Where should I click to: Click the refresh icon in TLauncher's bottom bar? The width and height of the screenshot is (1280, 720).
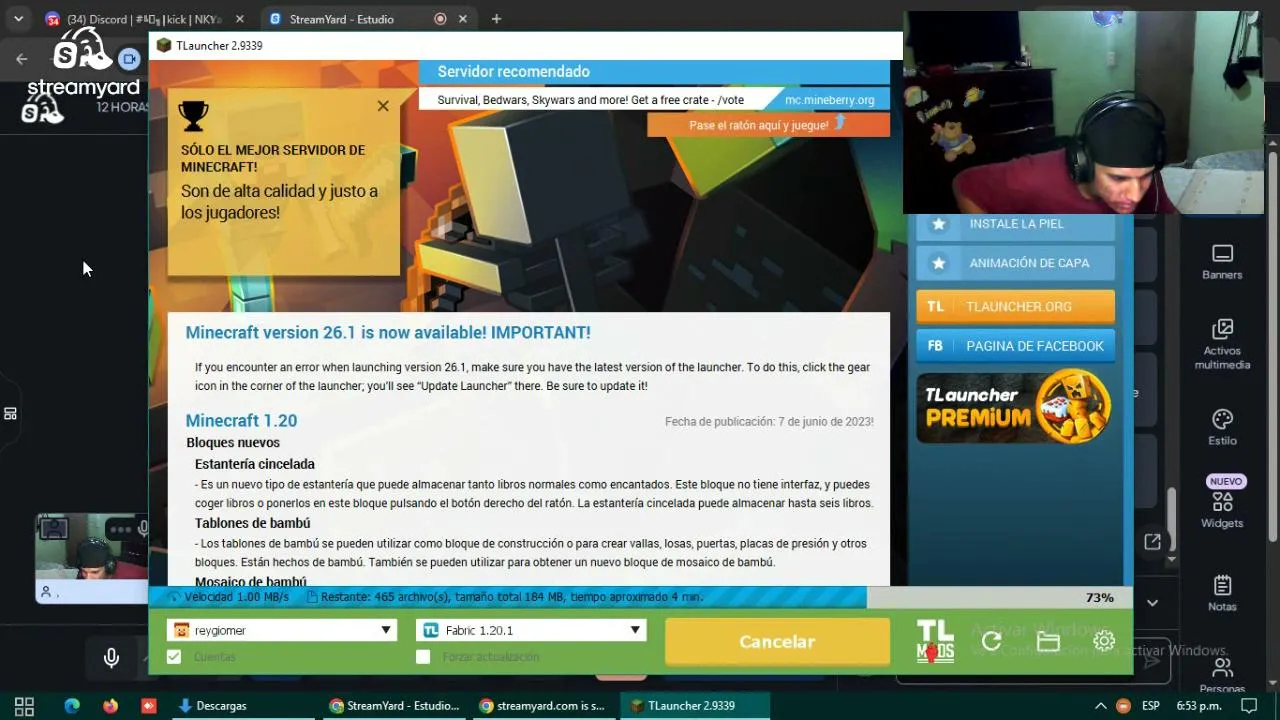[x=991, y=642]
